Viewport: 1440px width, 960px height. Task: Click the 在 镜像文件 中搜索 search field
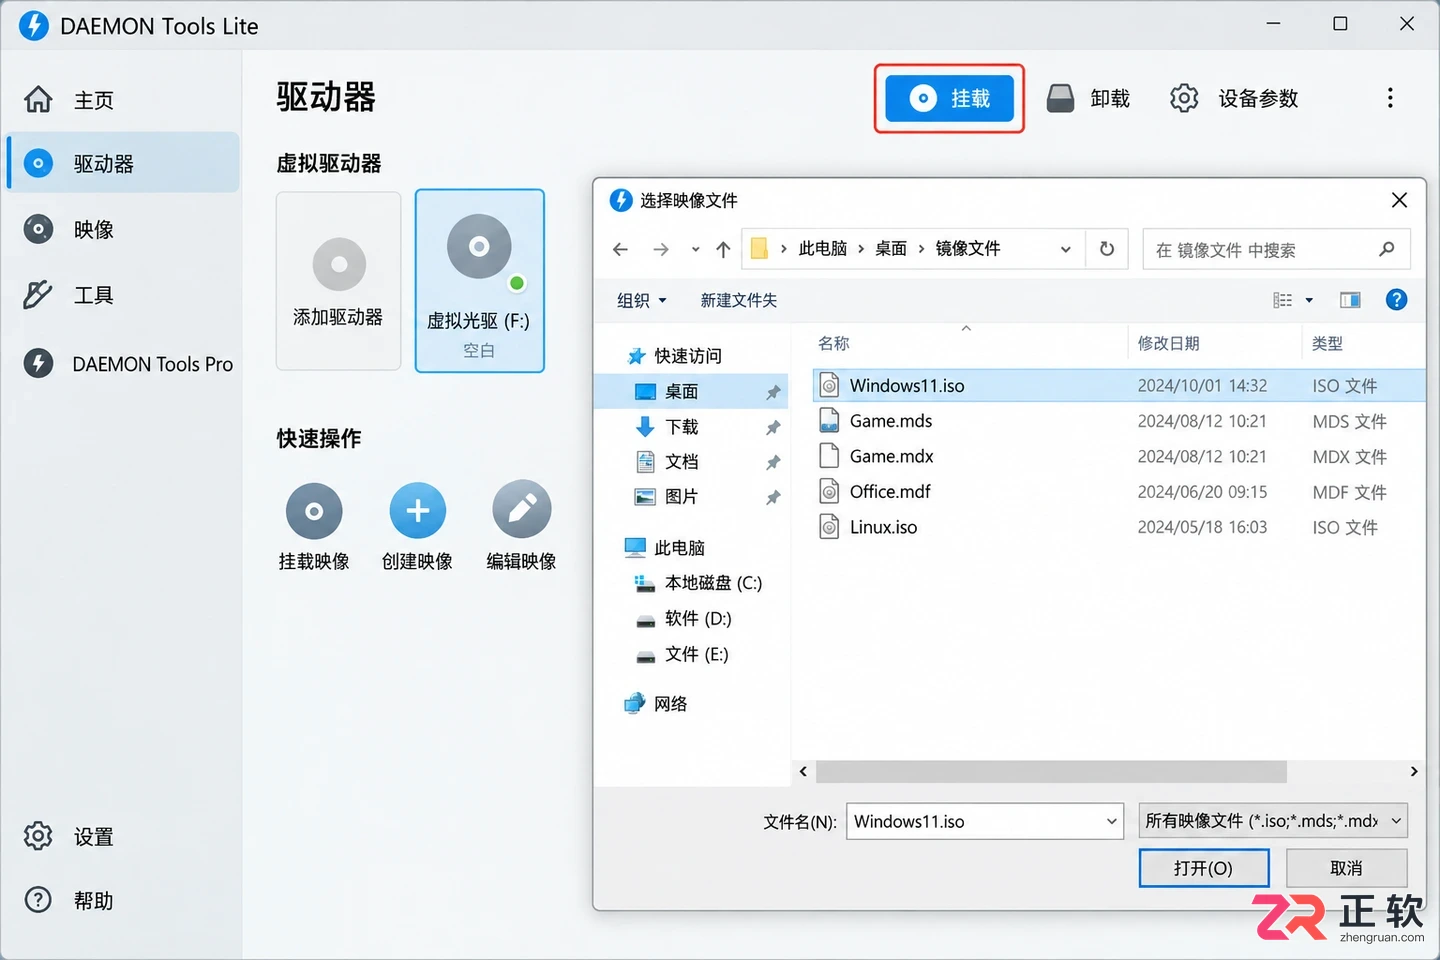click(1276, 249)
